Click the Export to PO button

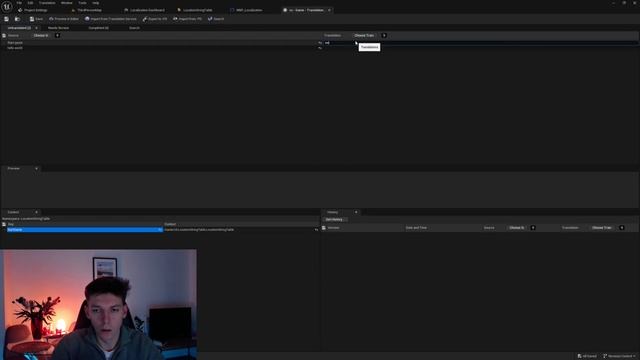(155, 19)
